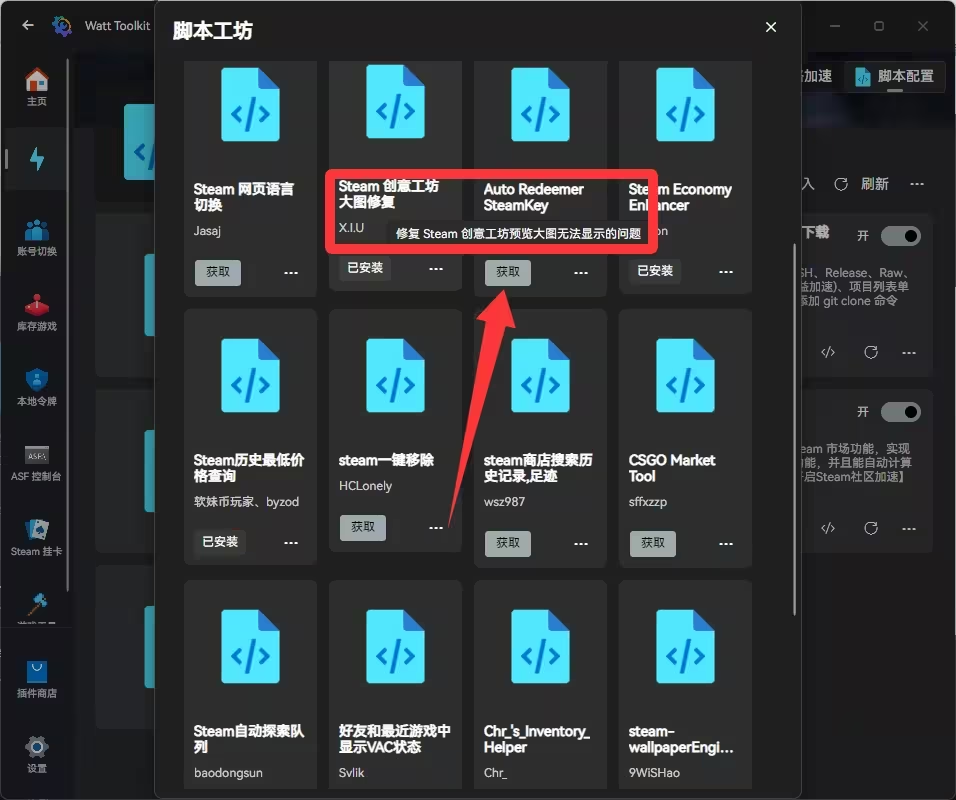Open the 主页 home sidebar item
This screenshot has width=956, height=800.
37,87
